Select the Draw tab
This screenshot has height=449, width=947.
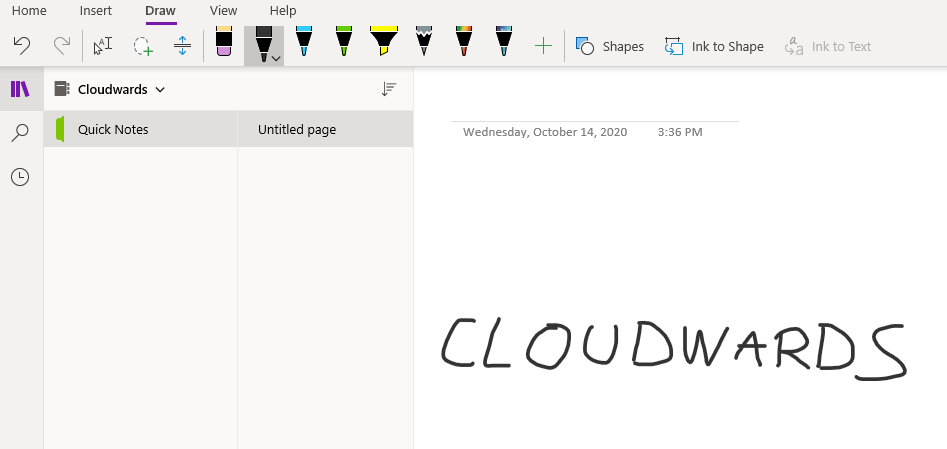(x=161, y=11)
